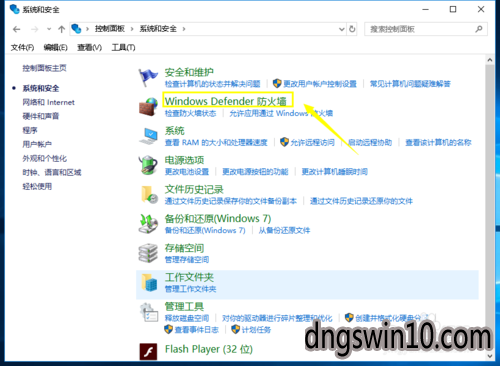
Task: Click the Flash Player (32 位) icon
Action: click(x=148, y=351)
